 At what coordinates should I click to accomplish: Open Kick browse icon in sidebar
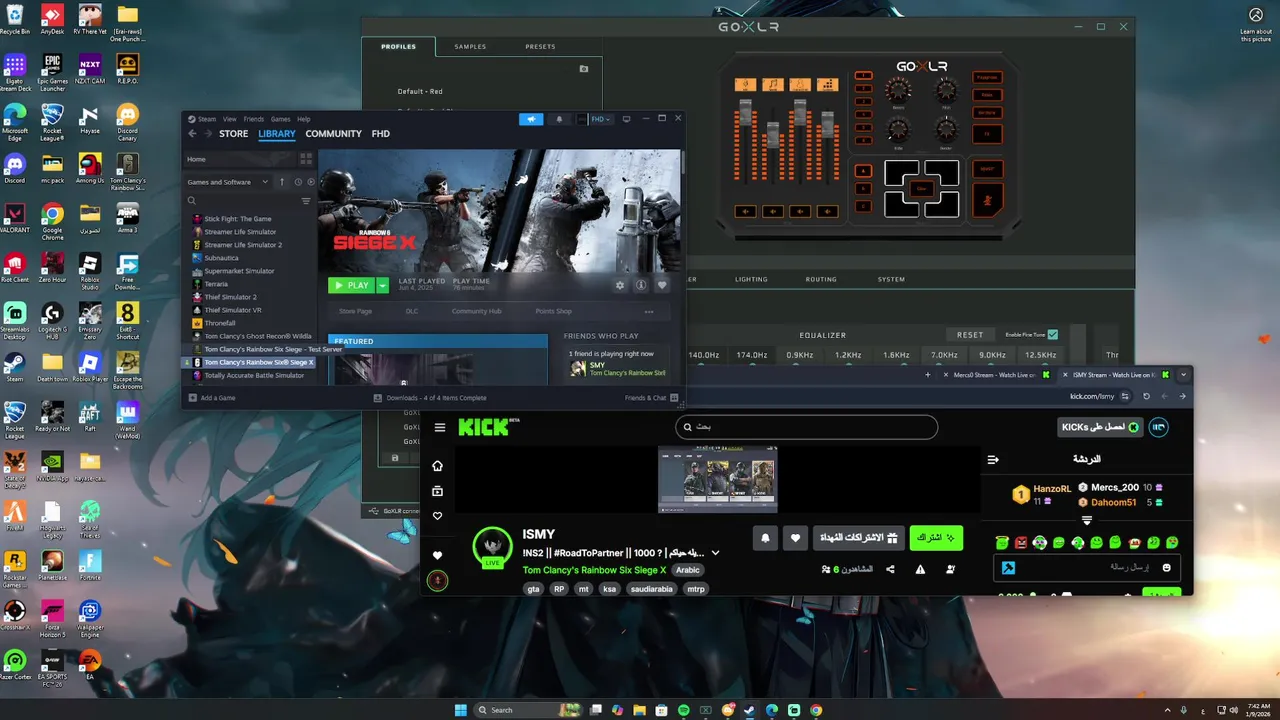click(x=437, y=491)
